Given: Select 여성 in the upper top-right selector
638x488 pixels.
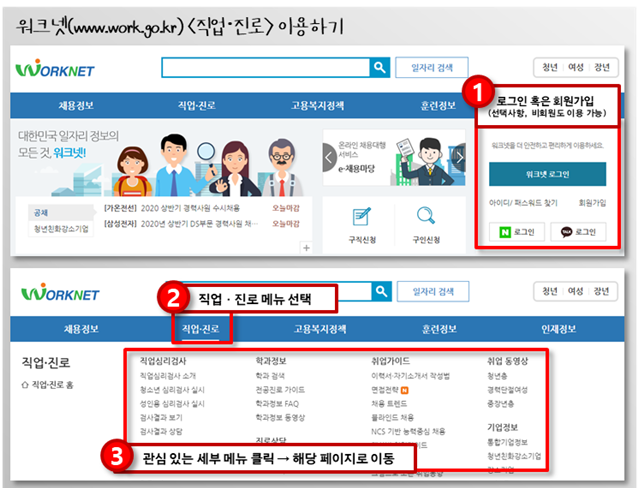Looking at the screenshot, I should (x=576, y=67).
